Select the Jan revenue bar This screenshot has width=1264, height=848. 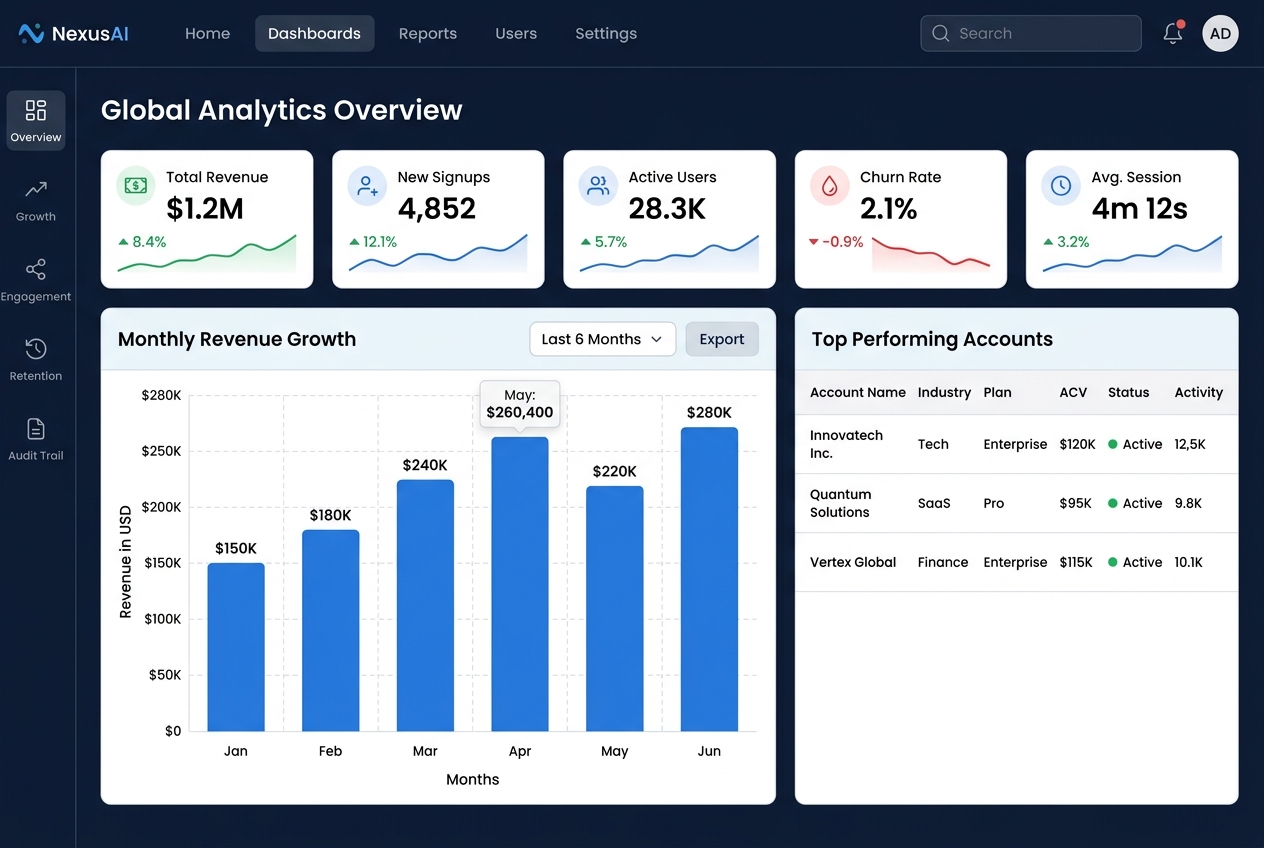click(236, 647)
